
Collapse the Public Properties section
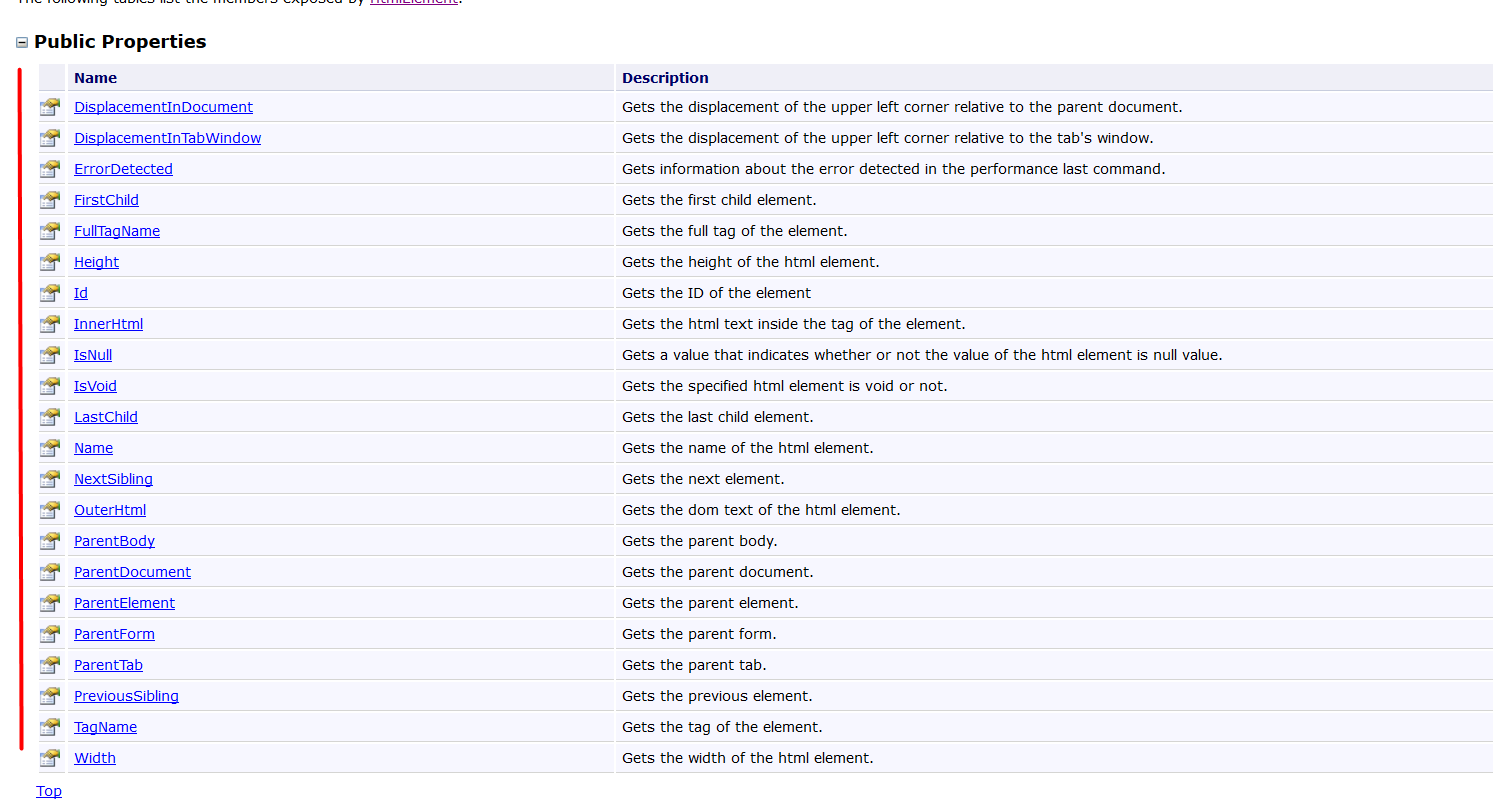tap(22, 42)
